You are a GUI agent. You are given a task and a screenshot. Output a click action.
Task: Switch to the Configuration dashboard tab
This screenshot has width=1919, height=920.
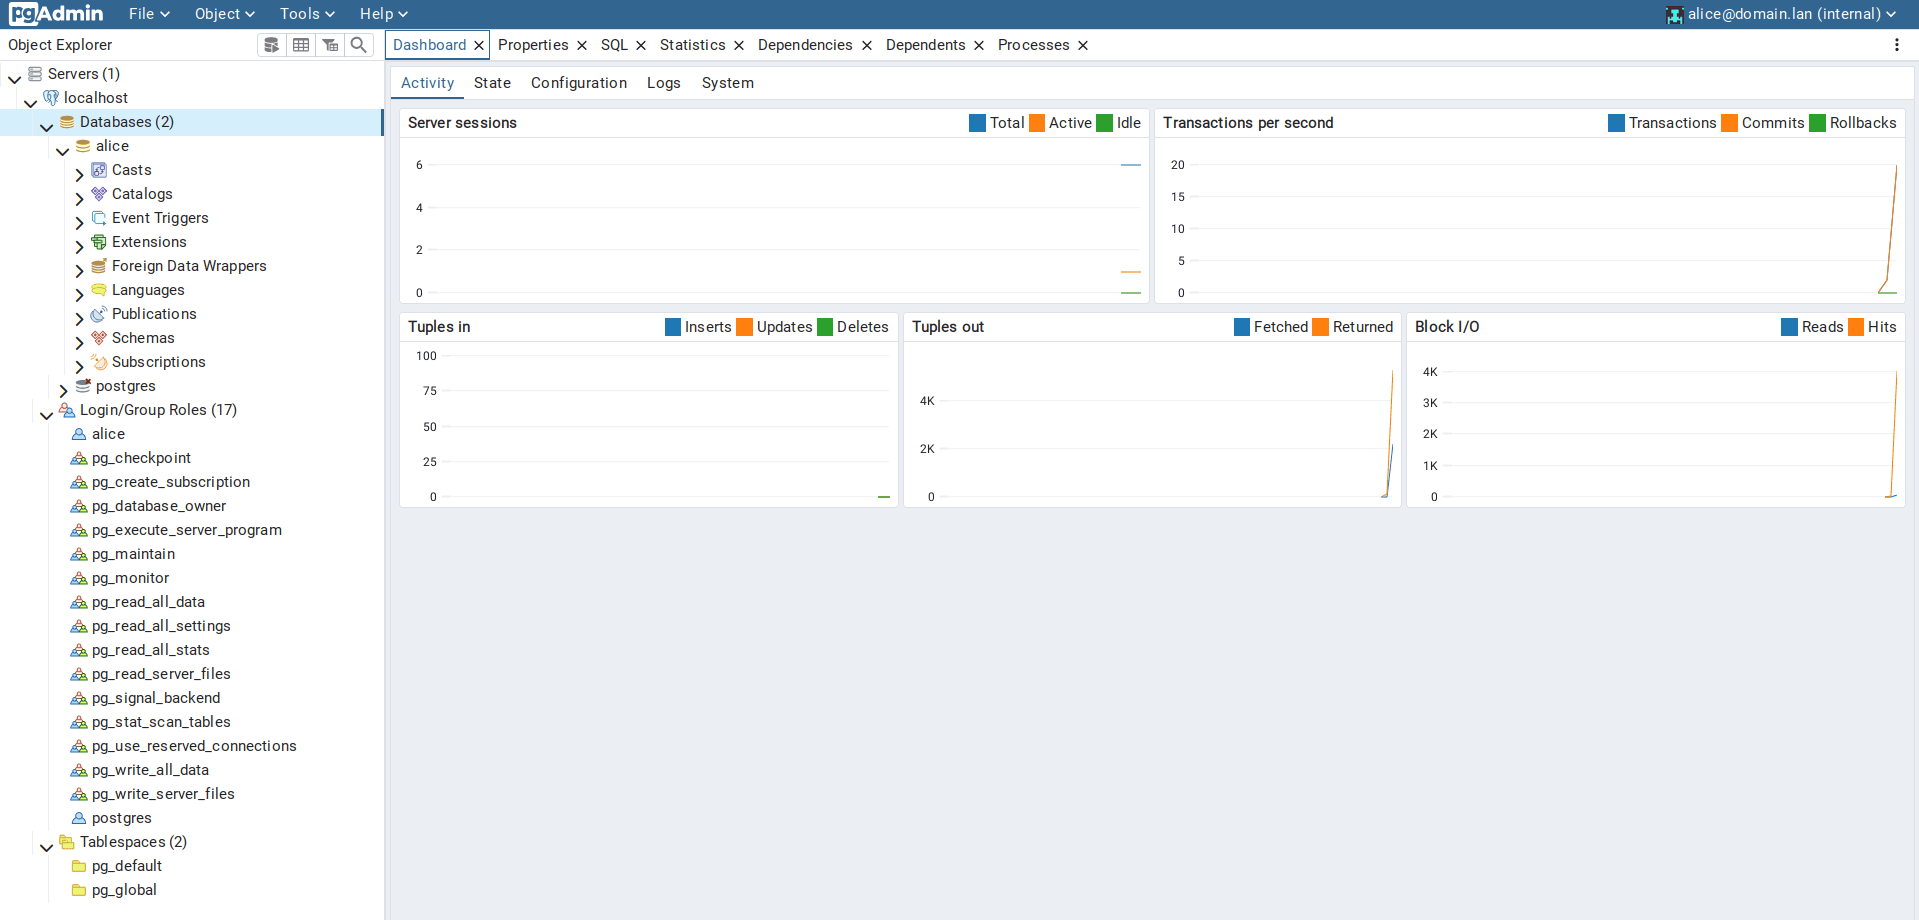pos(578,83)
